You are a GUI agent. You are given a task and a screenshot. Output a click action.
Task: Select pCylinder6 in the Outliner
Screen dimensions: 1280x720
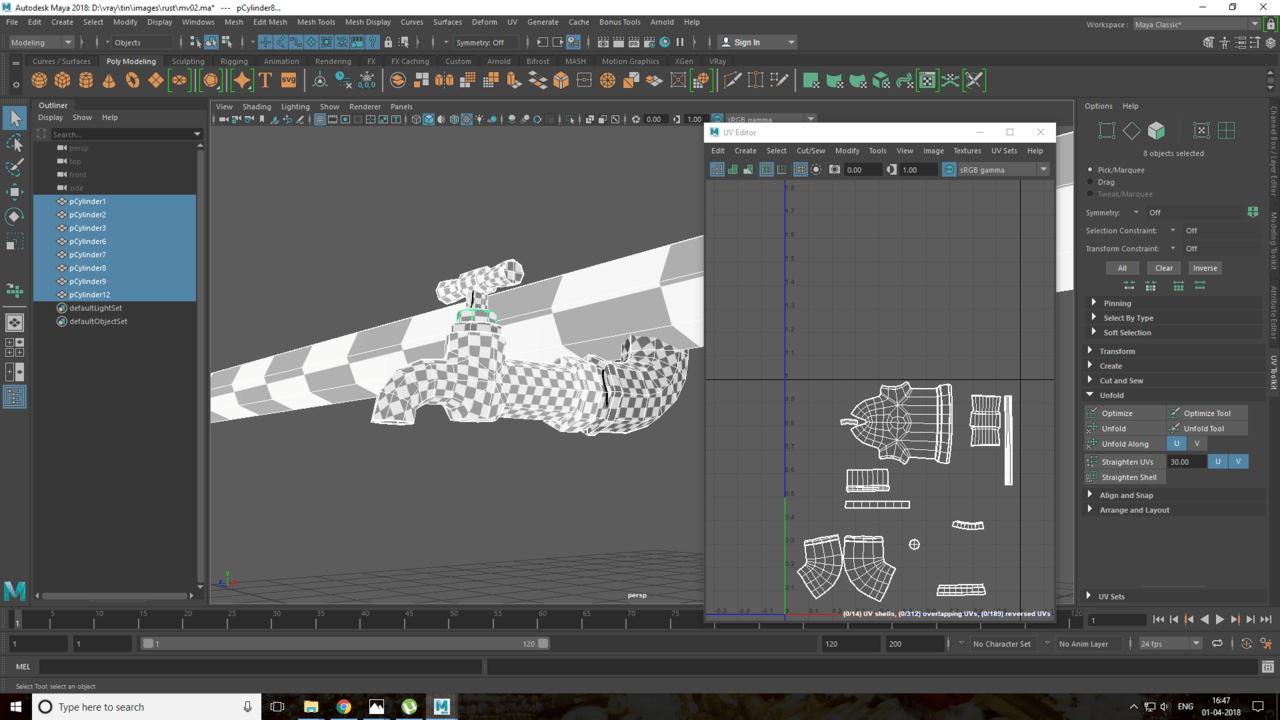[x=88, y=241]
